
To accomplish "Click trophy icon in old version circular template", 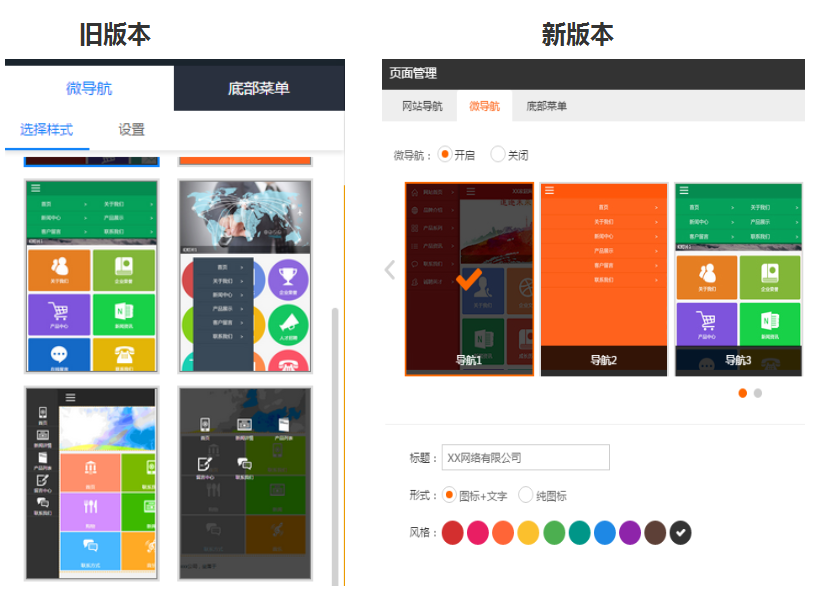I will pyautogui.click(x=288, y=275).
